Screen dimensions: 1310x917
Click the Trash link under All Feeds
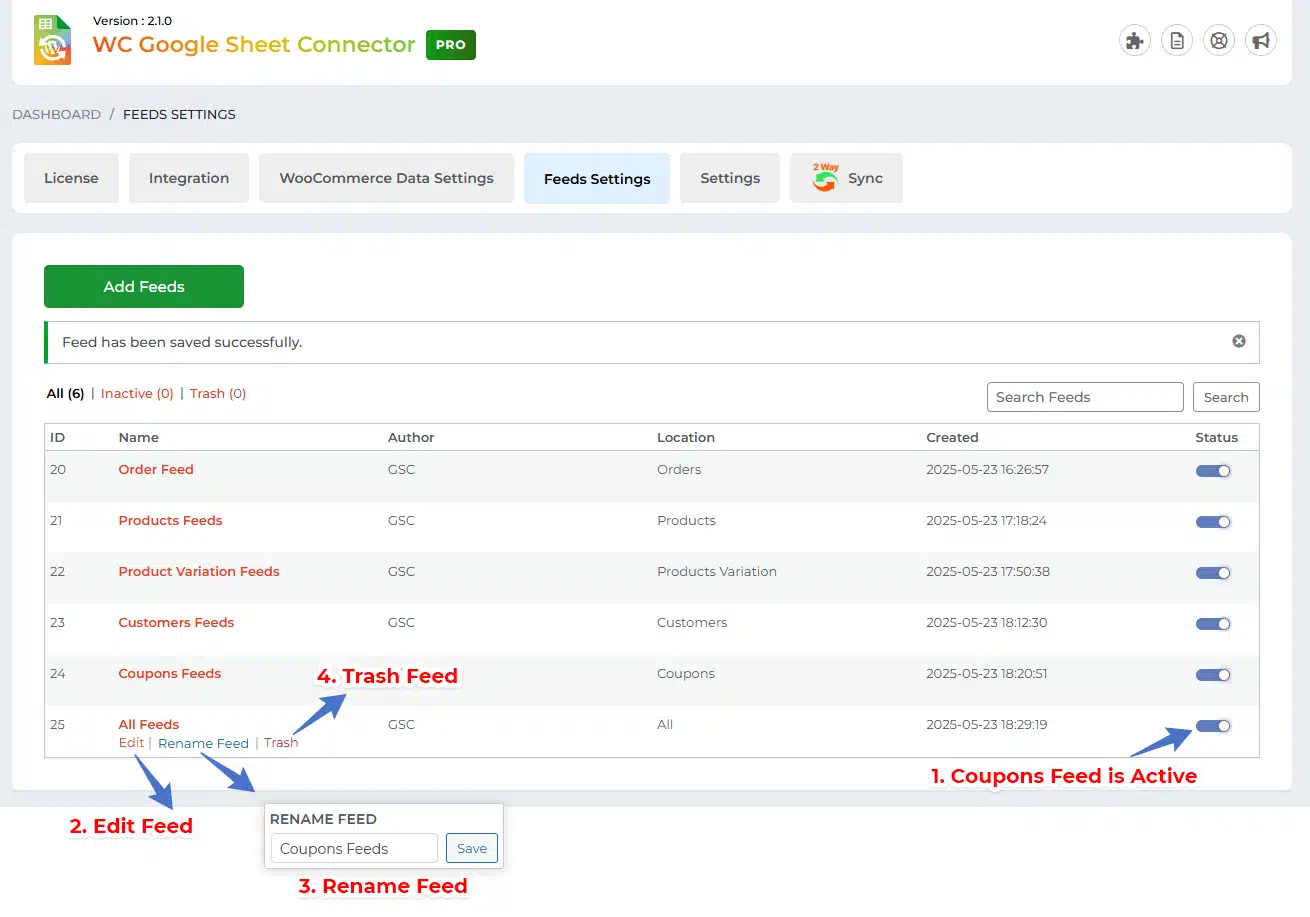281,743
